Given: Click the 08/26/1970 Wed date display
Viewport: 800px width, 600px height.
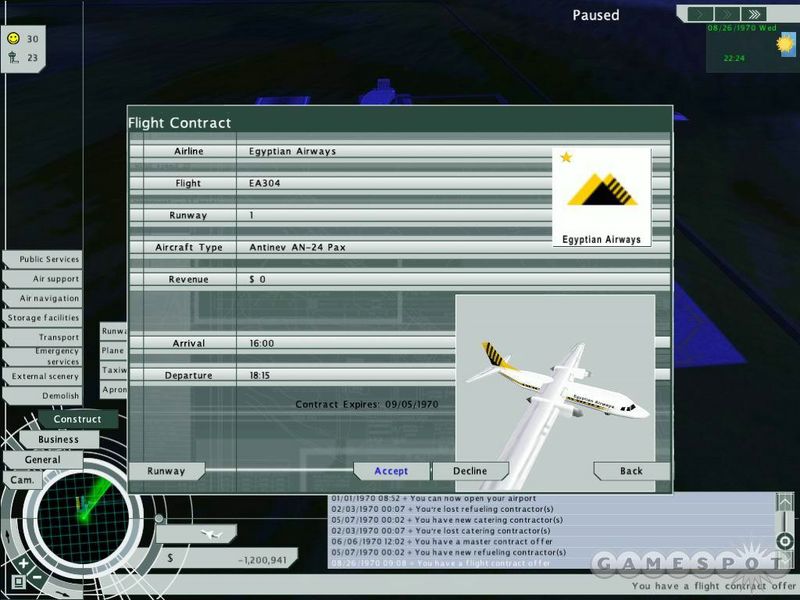Looking at the screenshot, I should (x=742, y=28).
